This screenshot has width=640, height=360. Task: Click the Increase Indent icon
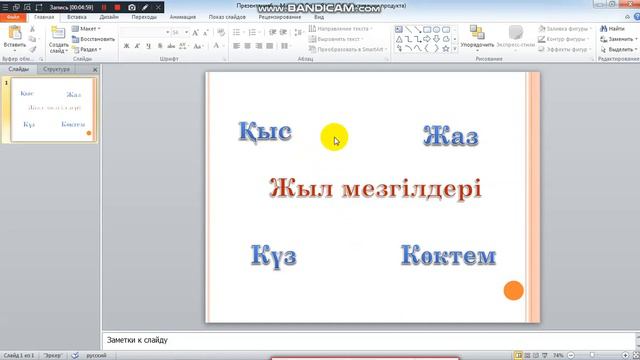click(283, 32)
